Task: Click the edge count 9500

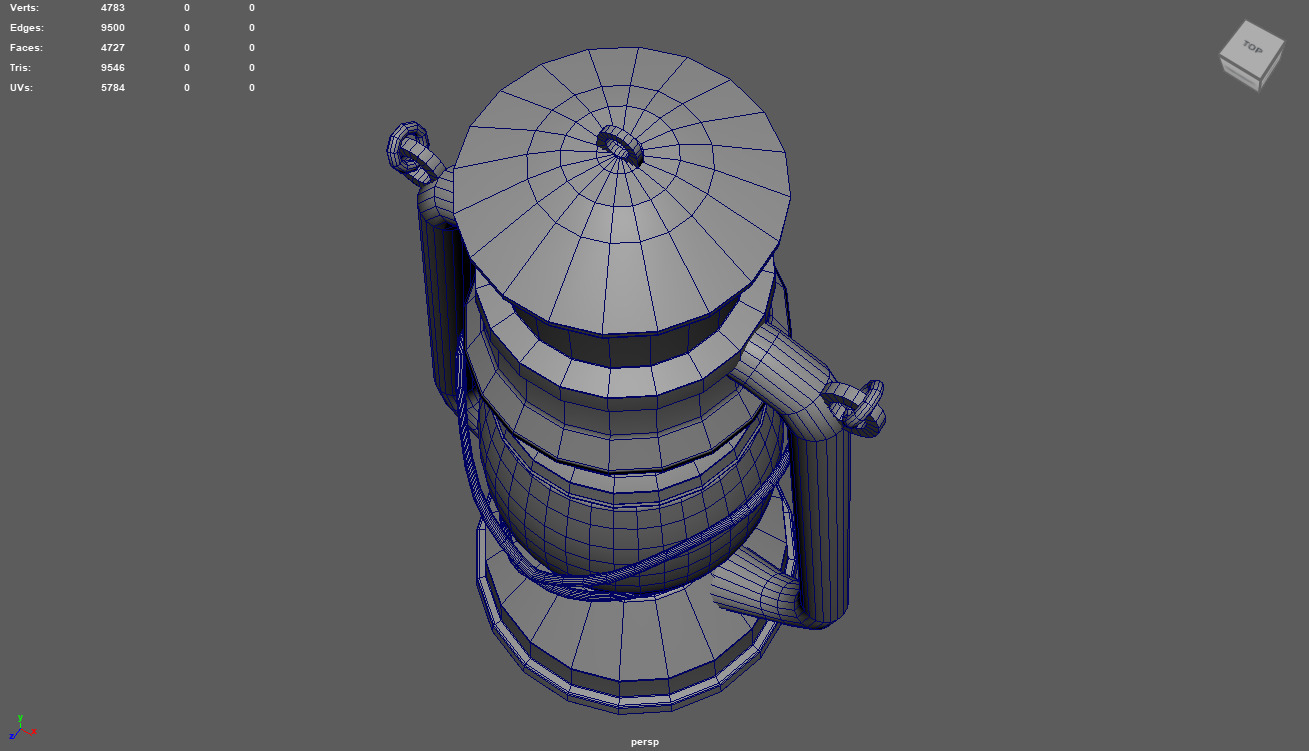Action: [x=113, y=28]
